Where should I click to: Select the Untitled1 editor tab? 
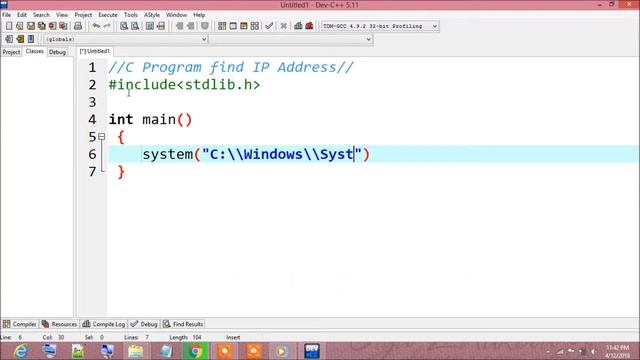coord(95,51)
